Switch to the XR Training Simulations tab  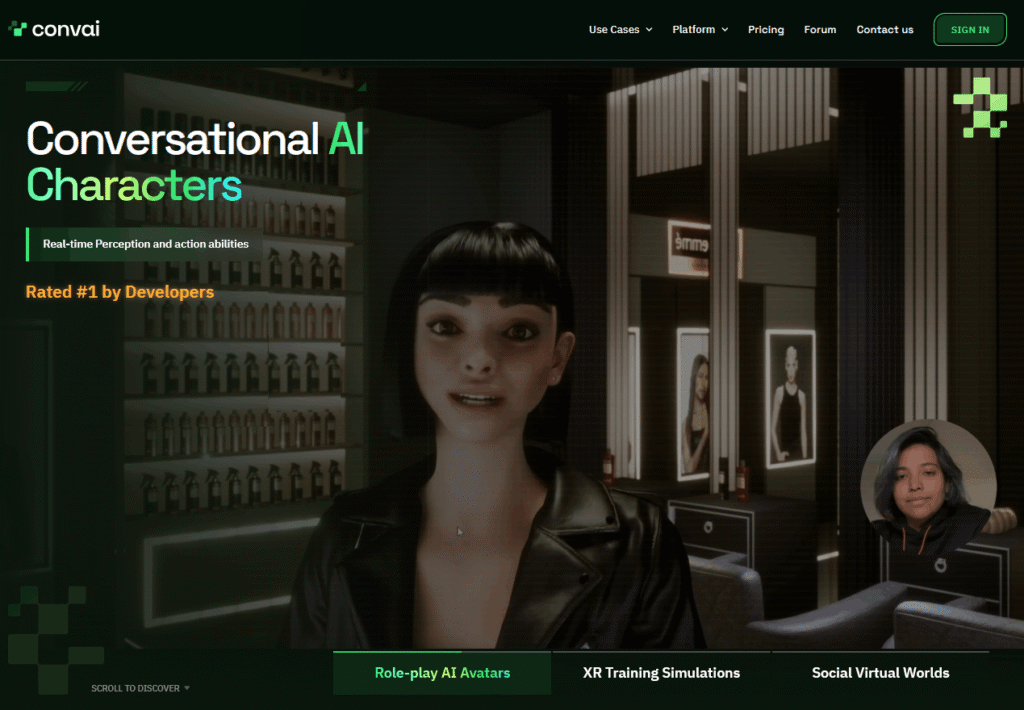pyautogui.click(x=659, y=673)
